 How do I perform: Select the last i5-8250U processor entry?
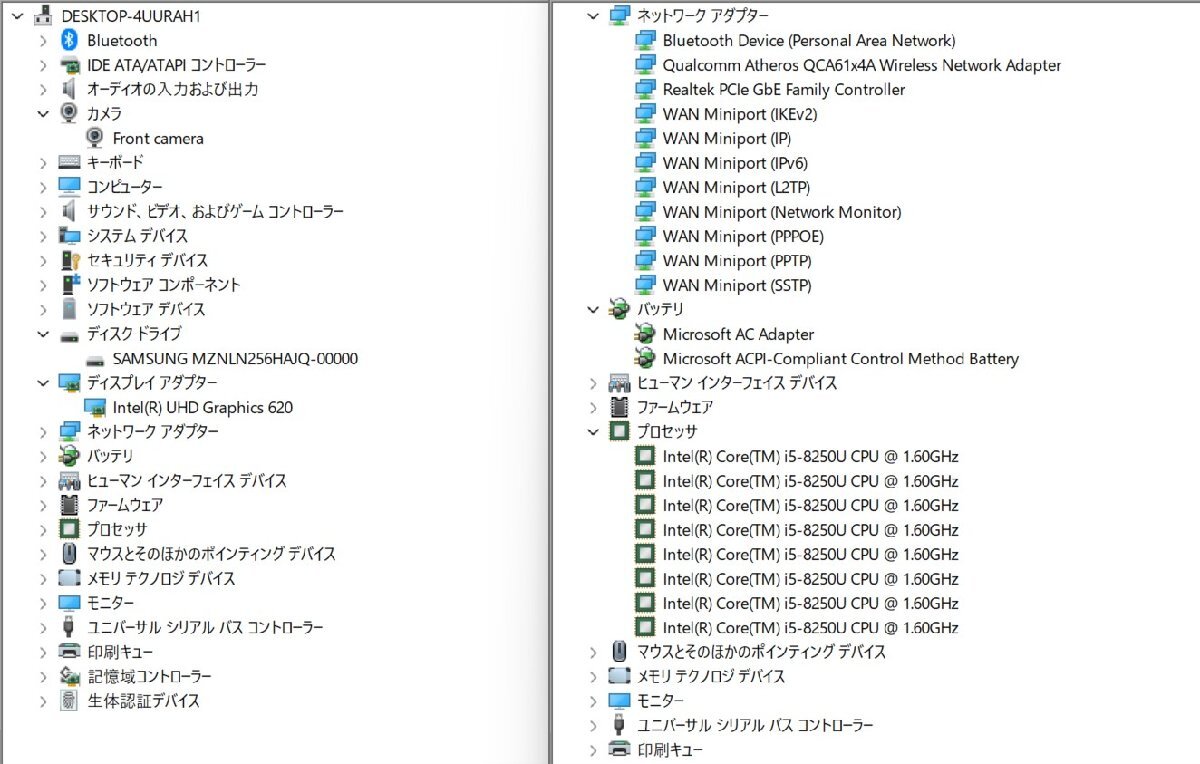[810, 628]
